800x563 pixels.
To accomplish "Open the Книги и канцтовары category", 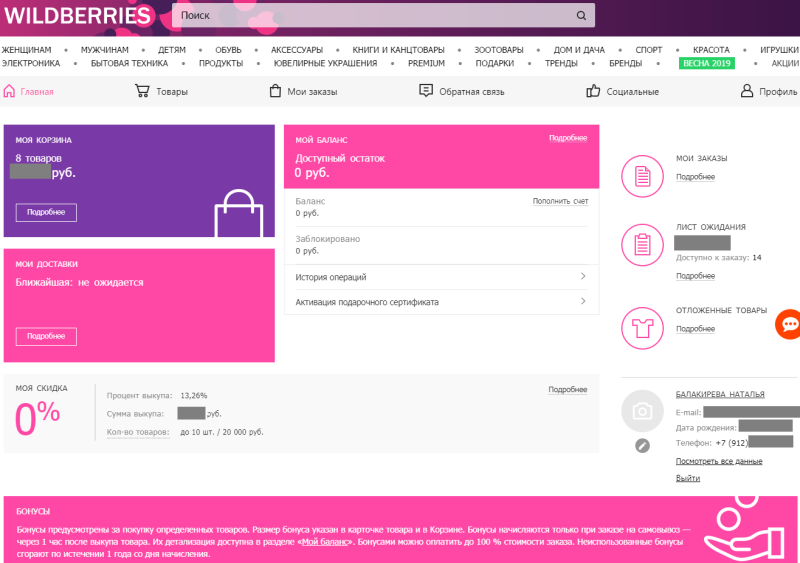I will (x=398, y=50).
